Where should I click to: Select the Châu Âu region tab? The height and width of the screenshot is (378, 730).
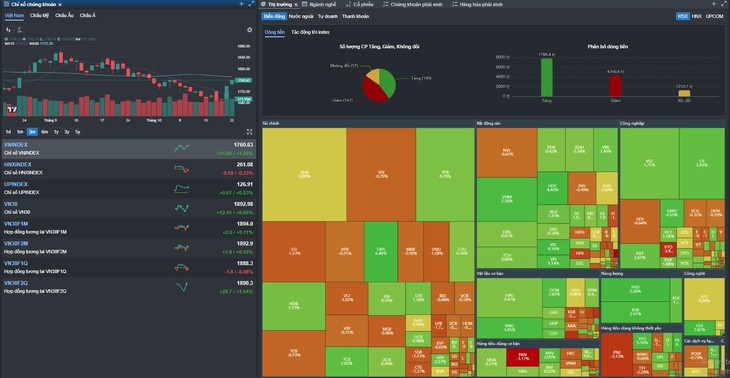(x=64, y=15)
